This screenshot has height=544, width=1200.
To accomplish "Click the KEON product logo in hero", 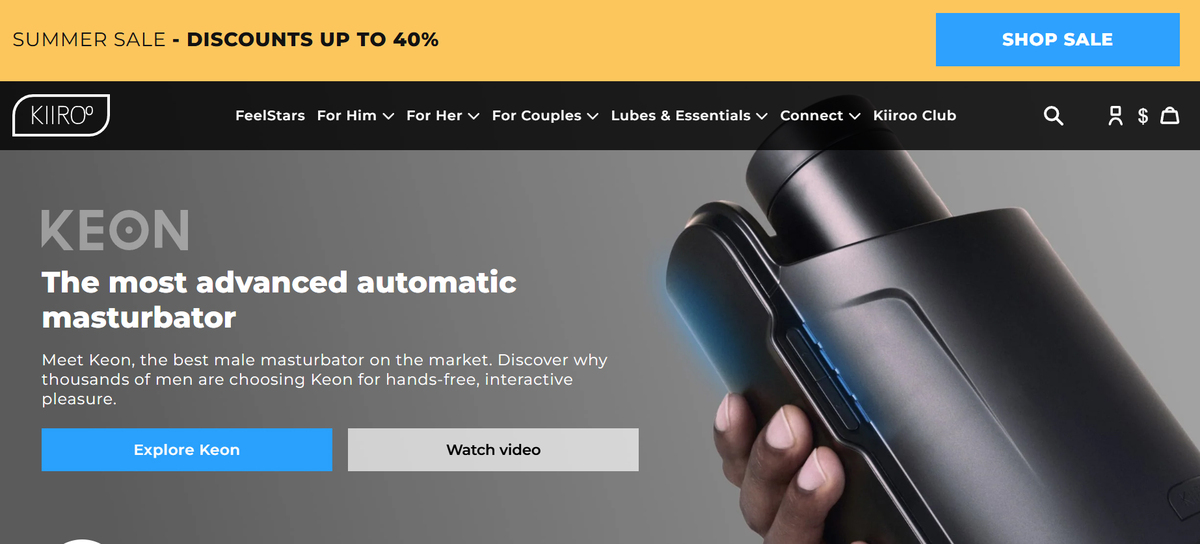I will (x=115, y=230).
